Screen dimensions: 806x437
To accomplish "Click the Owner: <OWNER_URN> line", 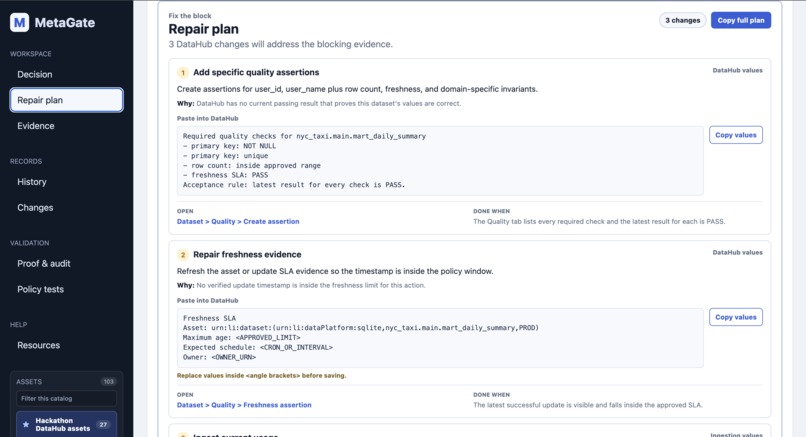I will tap(219, 357).
